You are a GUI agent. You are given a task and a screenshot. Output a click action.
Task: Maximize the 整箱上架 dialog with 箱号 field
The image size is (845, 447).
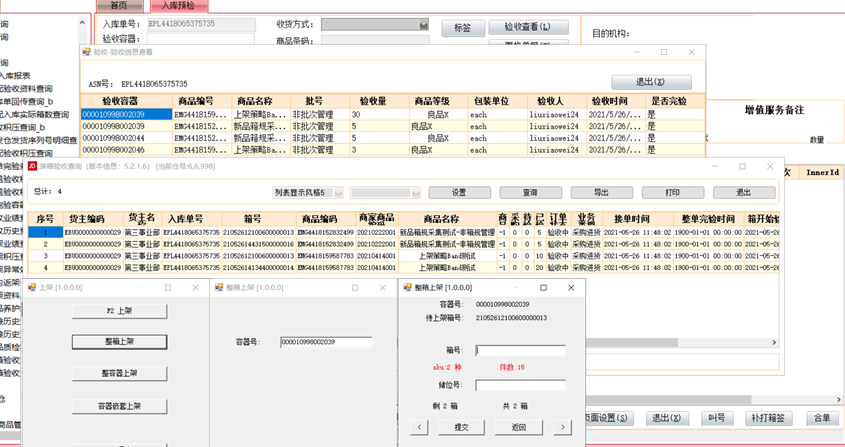(x=543, y=288)
